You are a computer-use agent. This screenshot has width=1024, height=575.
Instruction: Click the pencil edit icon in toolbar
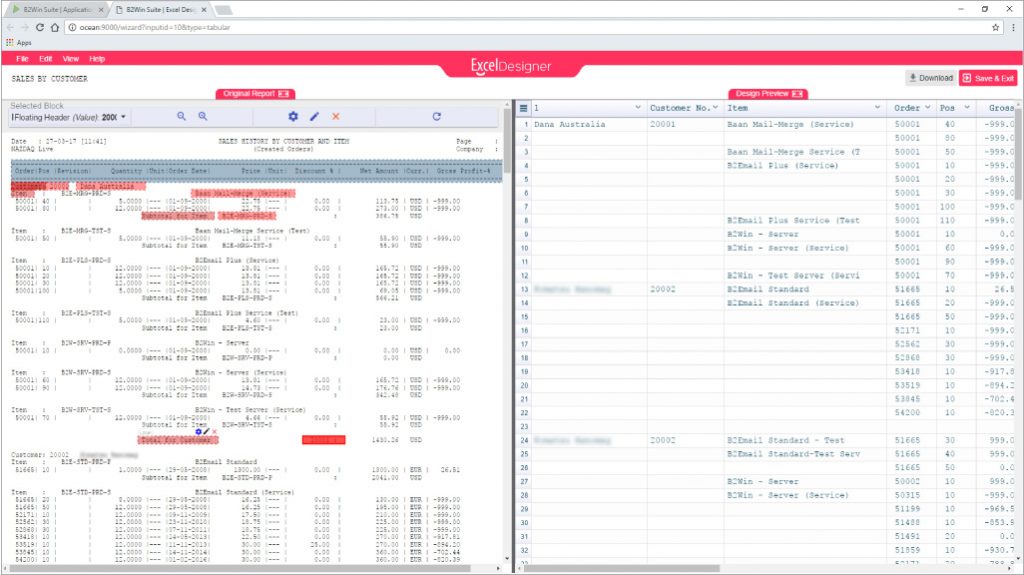314,117
